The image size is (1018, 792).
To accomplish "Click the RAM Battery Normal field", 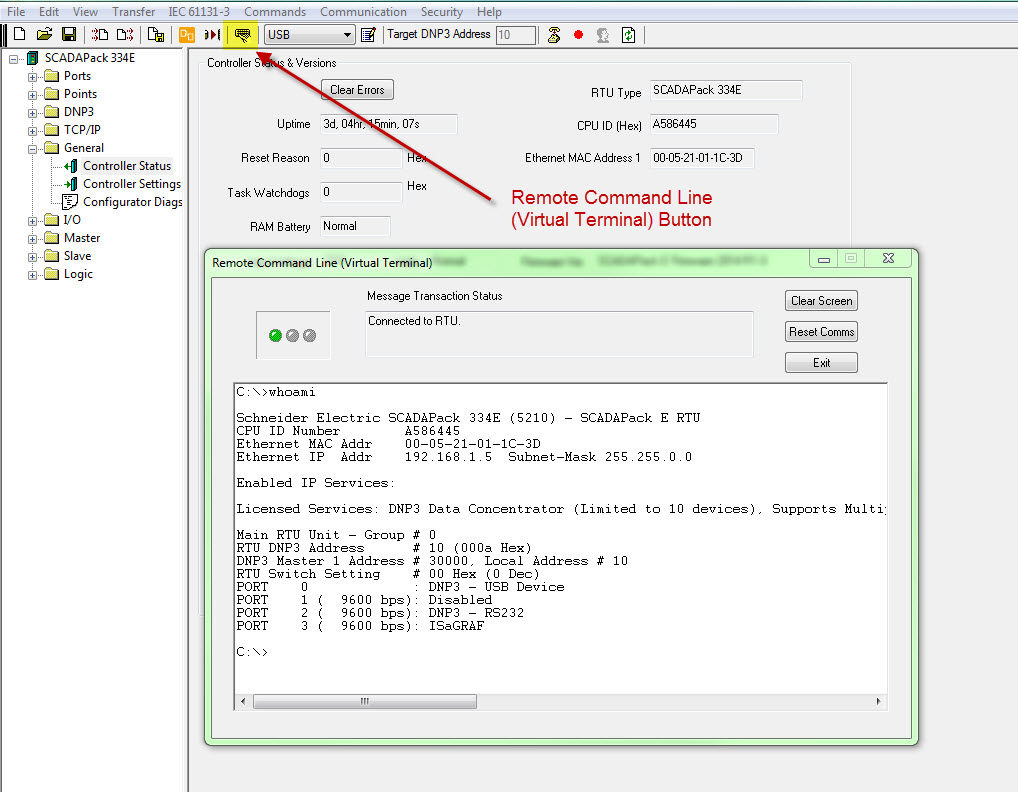I will [355, 226].
